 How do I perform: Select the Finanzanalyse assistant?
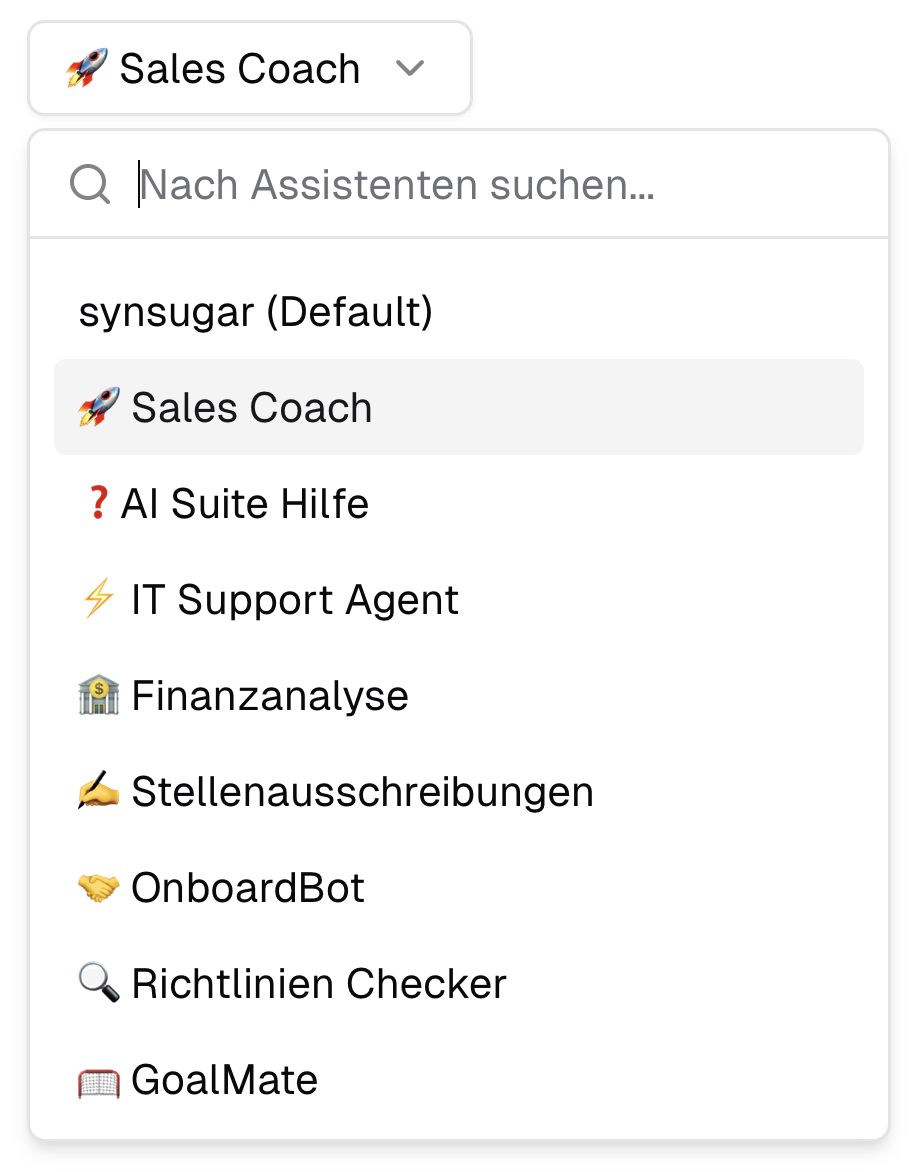(x=270, y=695)
